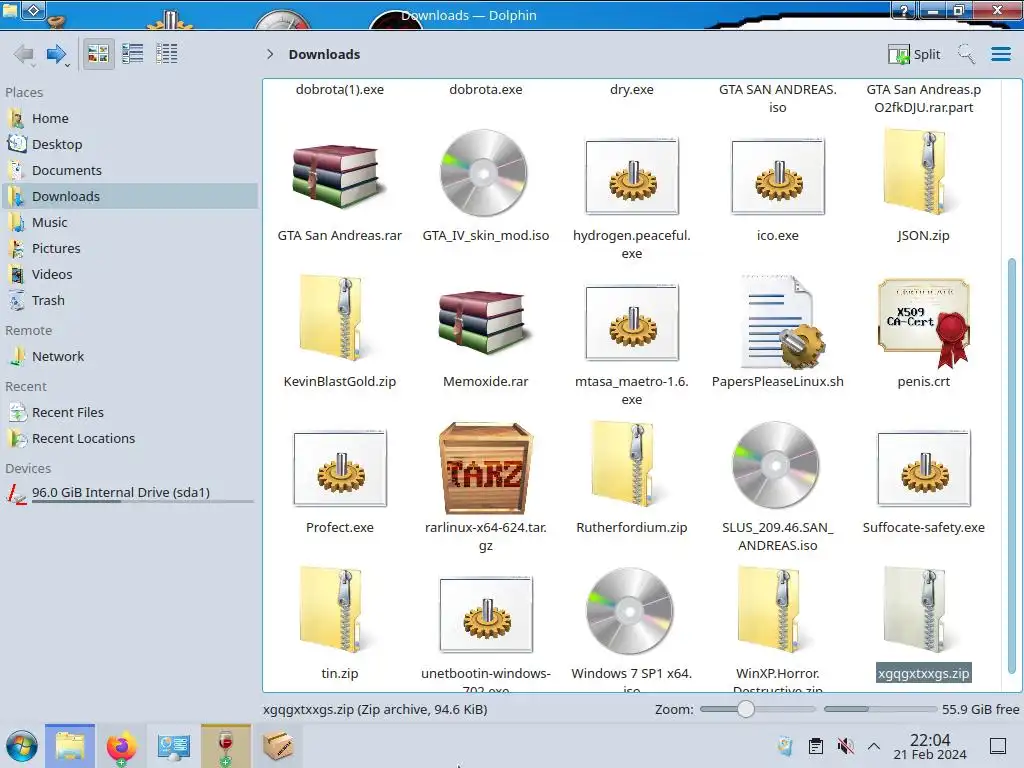The image size is (1024, 768).
Task: Open Videos in Places
Action: coord(129,275)
